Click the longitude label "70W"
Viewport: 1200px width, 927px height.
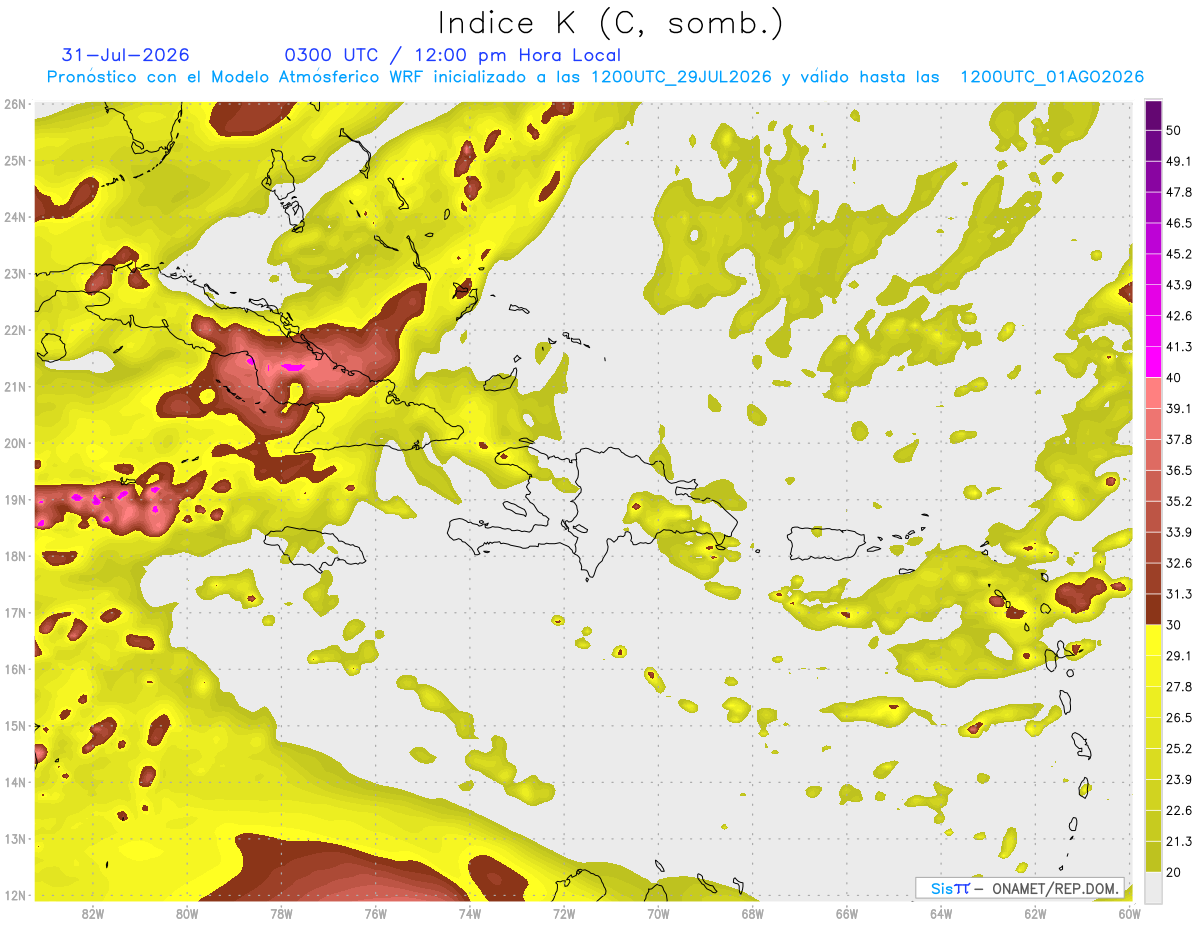coord(658,913)
